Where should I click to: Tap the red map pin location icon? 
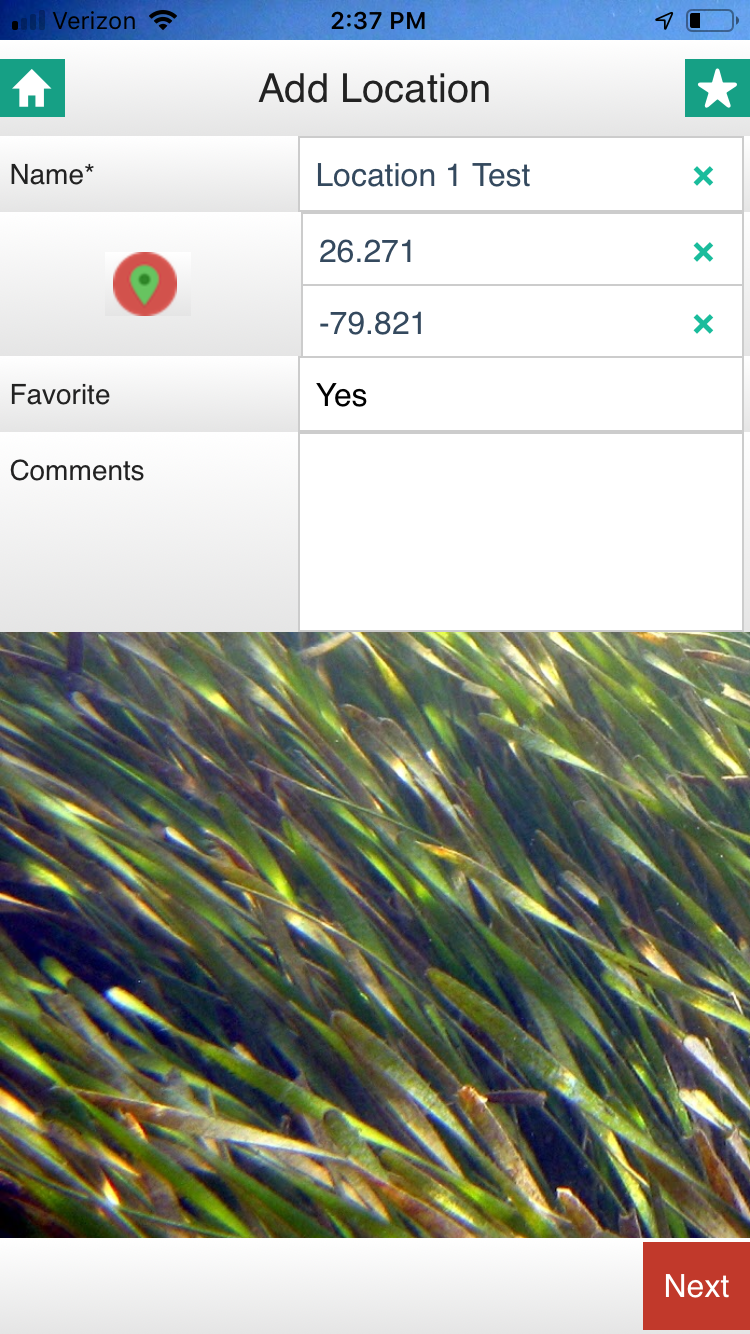point(147,284)
